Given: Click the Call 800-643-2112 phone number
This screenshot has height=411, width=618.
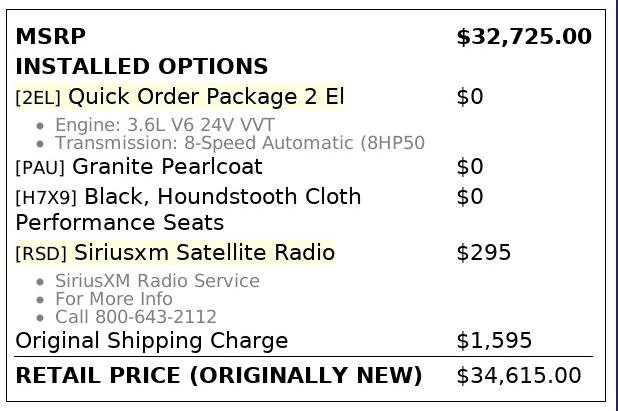Looking at the screenshot, I should click(x=136, y=317).
